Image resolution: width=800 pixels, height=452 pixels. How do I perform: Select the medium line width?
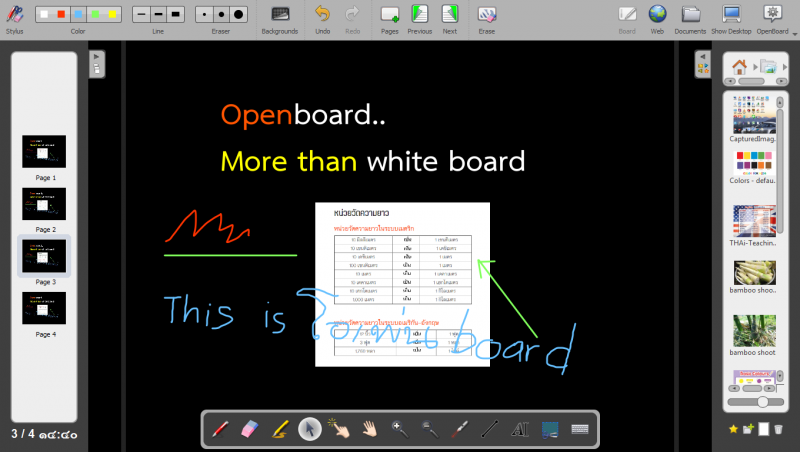[159, 14]
